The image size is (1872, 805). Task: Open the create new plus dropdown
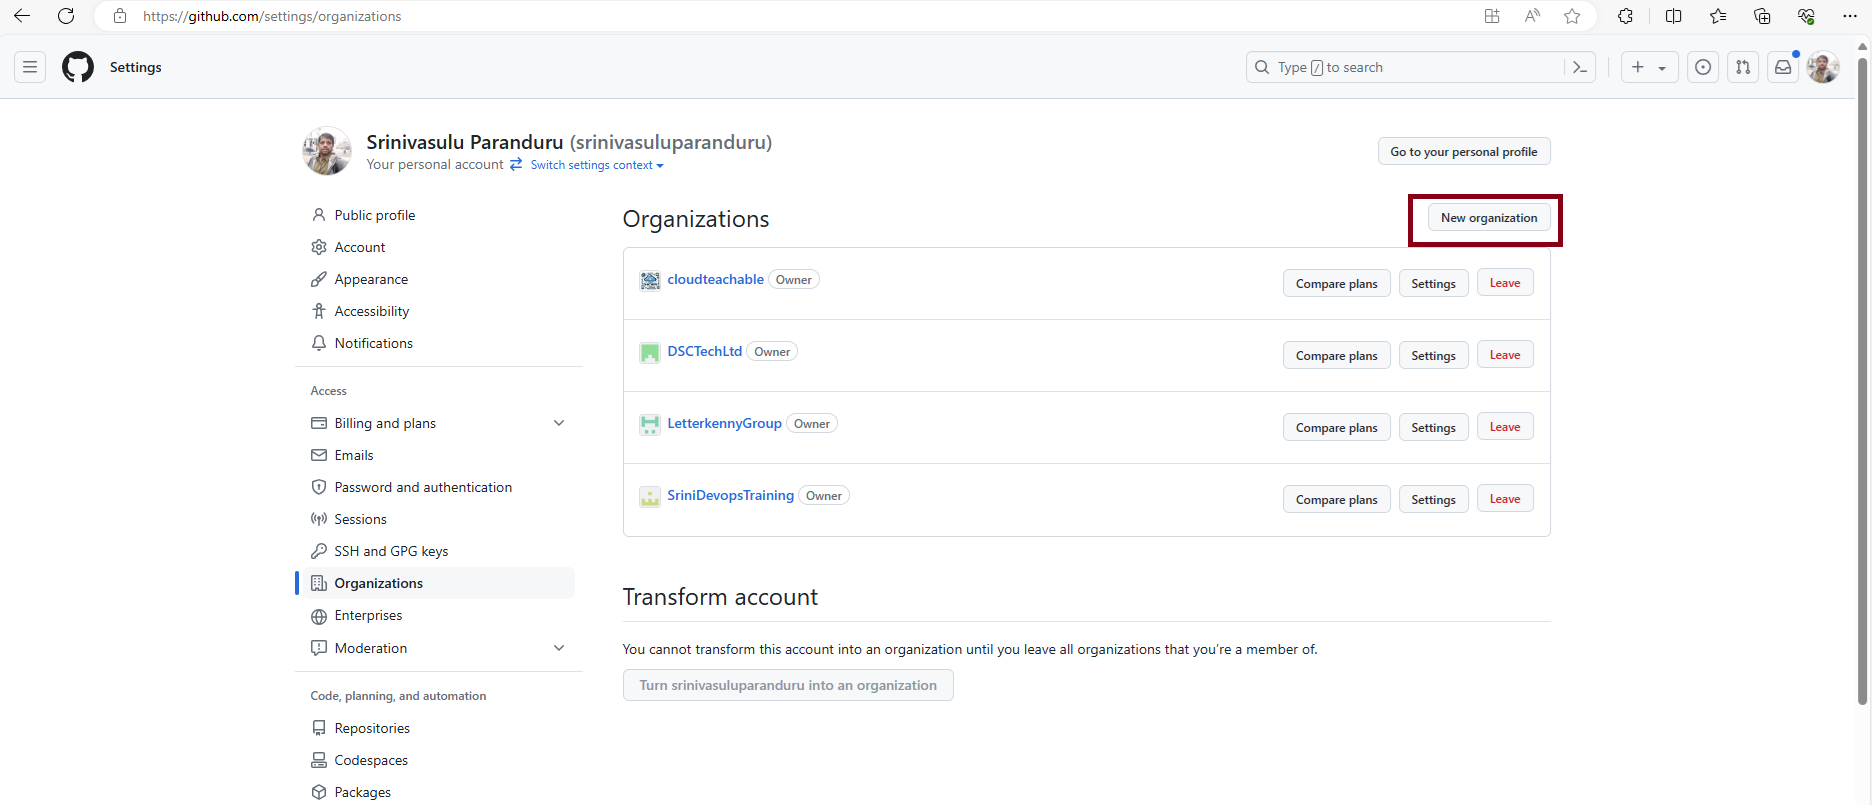click(x=1648, y=67)
